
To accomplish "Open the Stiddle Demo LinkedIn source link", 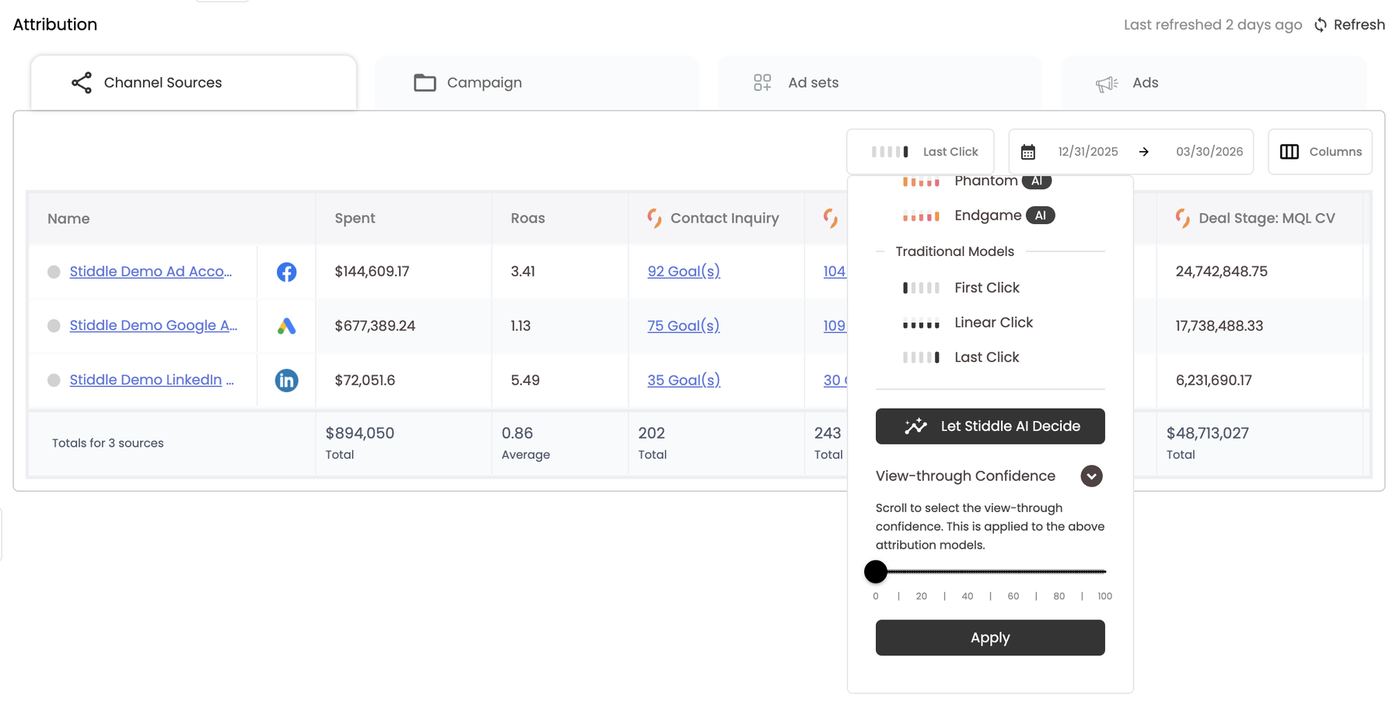I will point(152,381).
